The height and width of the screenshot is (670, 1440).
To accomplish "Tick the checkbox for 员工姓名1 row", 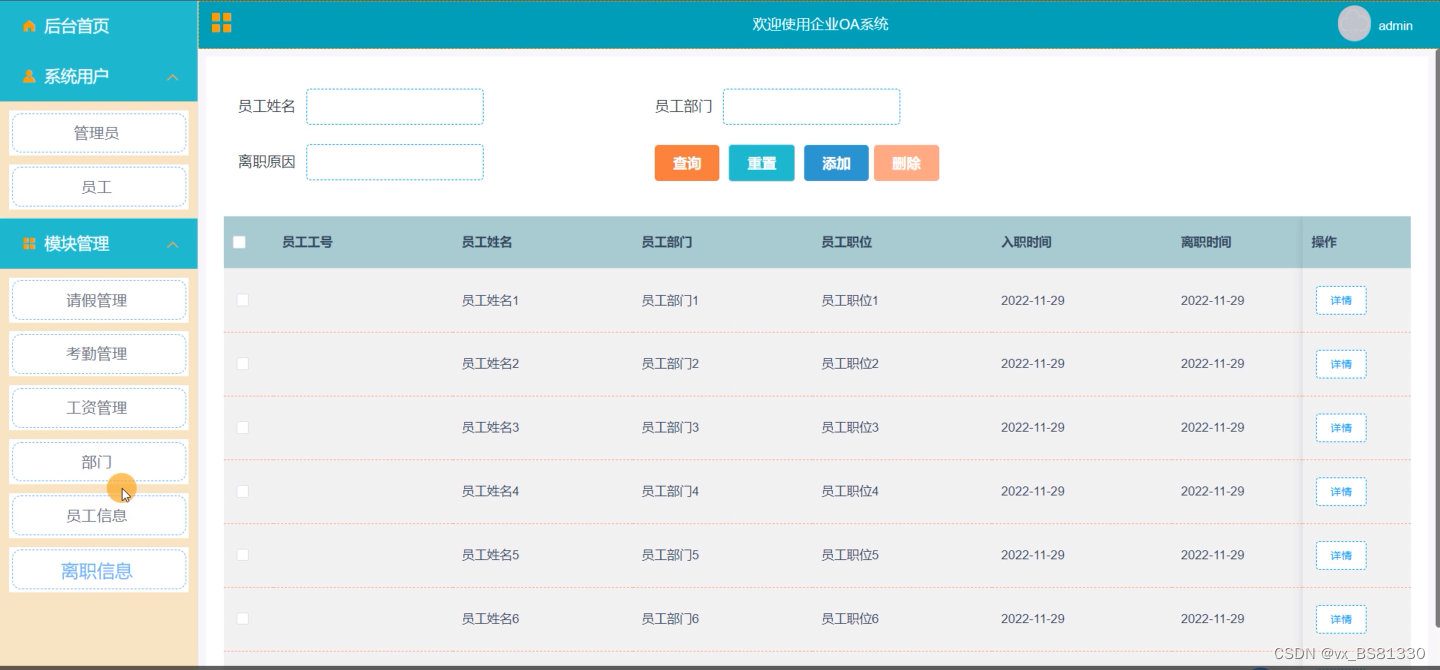I will pos(242,300).
